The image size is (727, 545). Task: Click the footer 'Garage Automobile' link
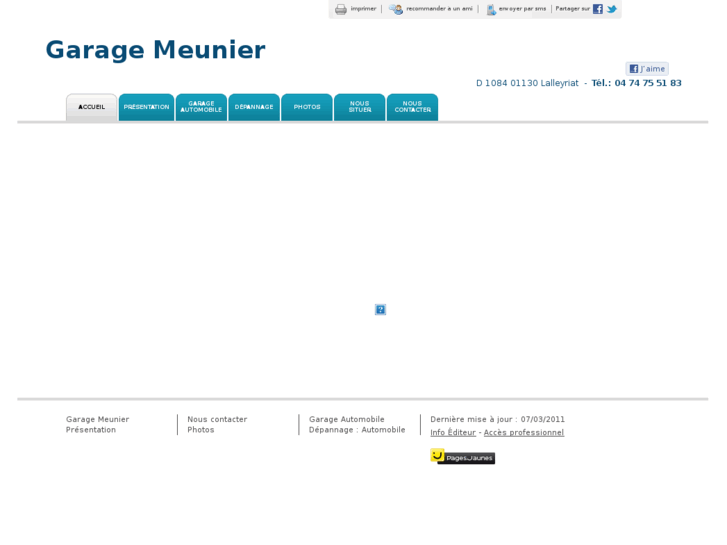347,419
